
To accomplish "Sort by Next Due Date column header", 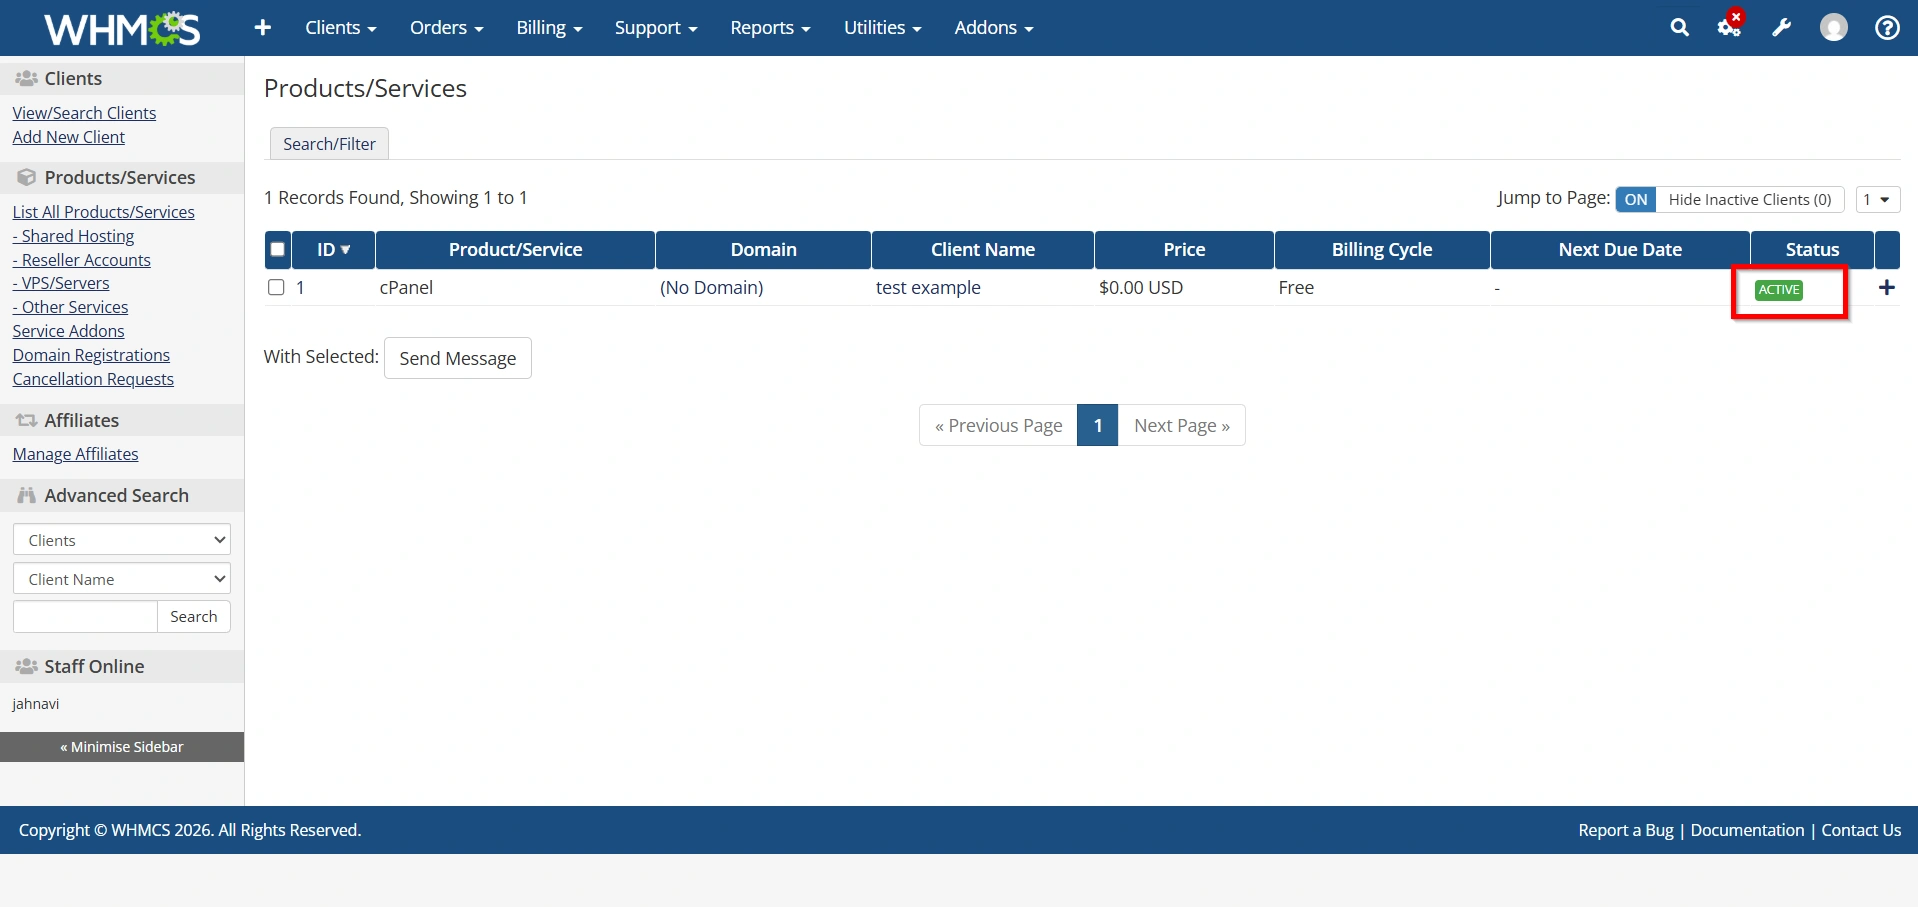I will pyautogui.click(x=1620, y=250).
